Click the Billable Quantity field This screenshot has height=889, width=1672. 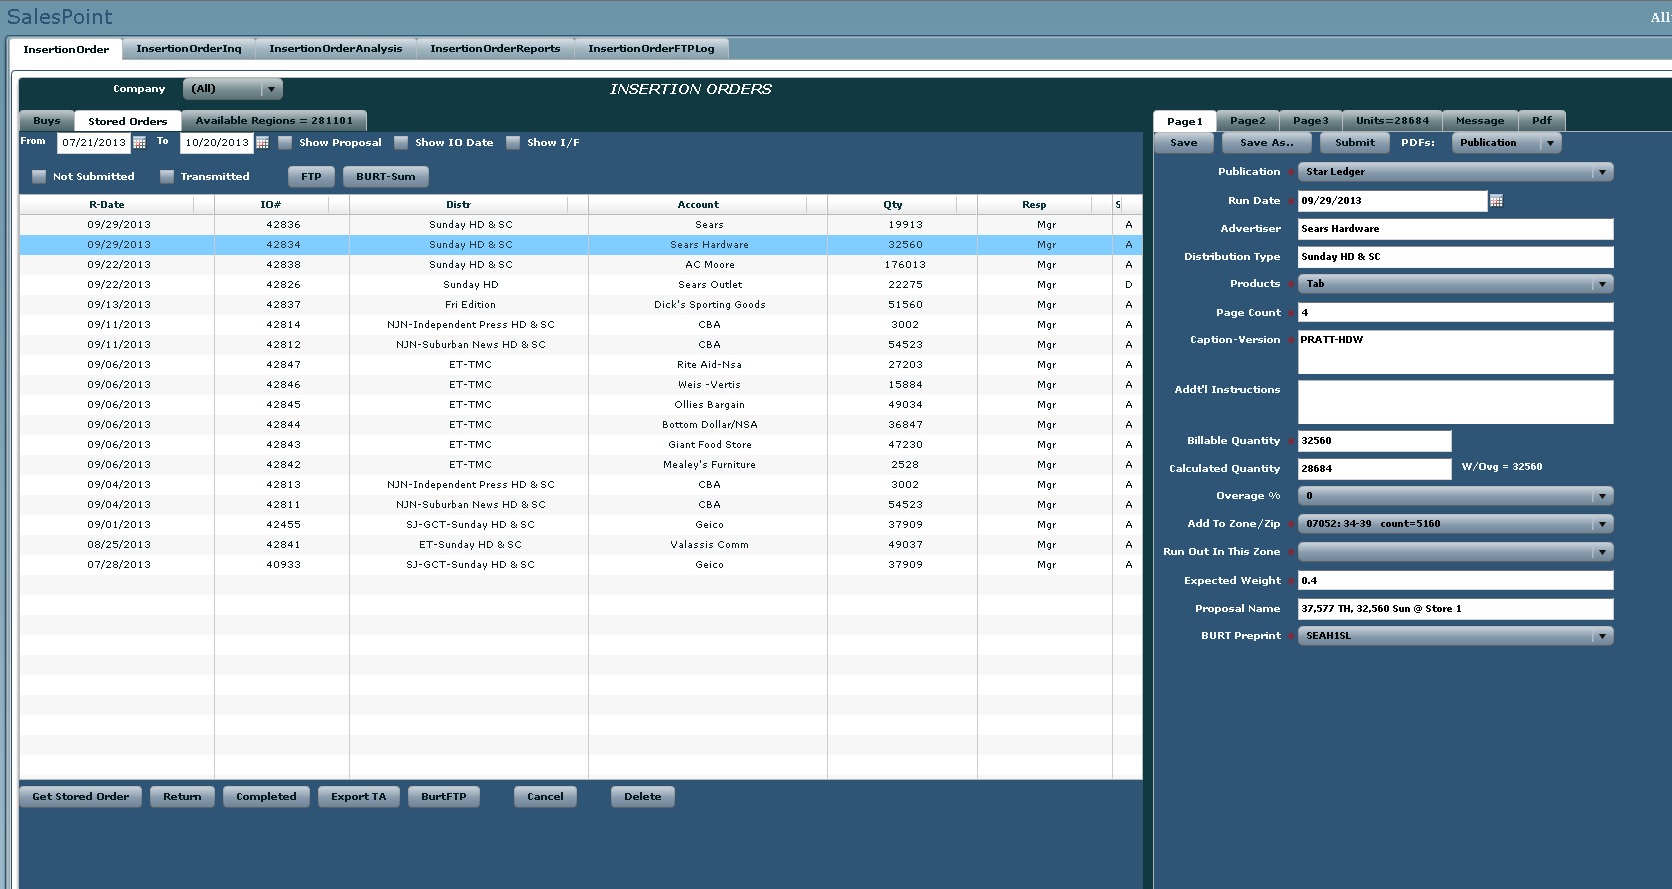click(1374, 441)
